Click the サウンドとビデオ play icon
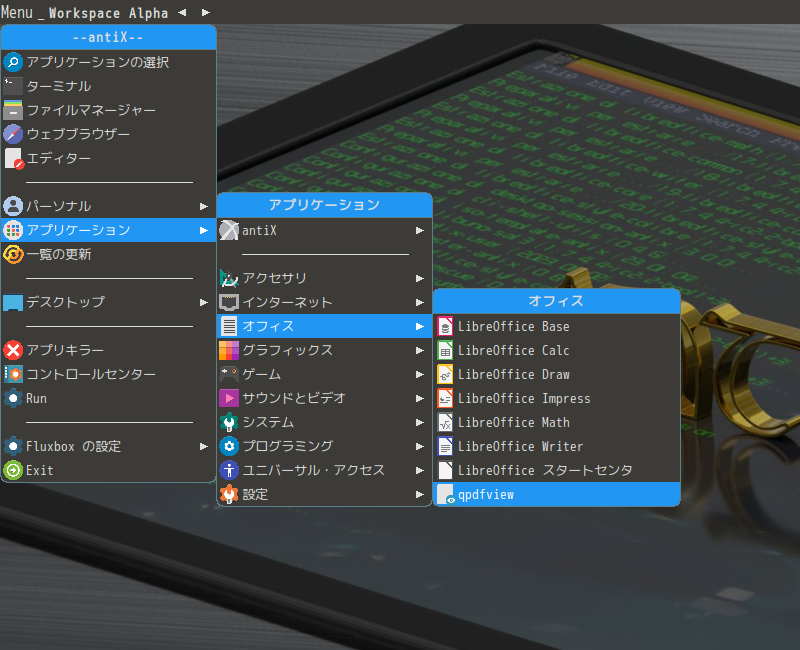800x650 pixels. (x=229, y=398)
